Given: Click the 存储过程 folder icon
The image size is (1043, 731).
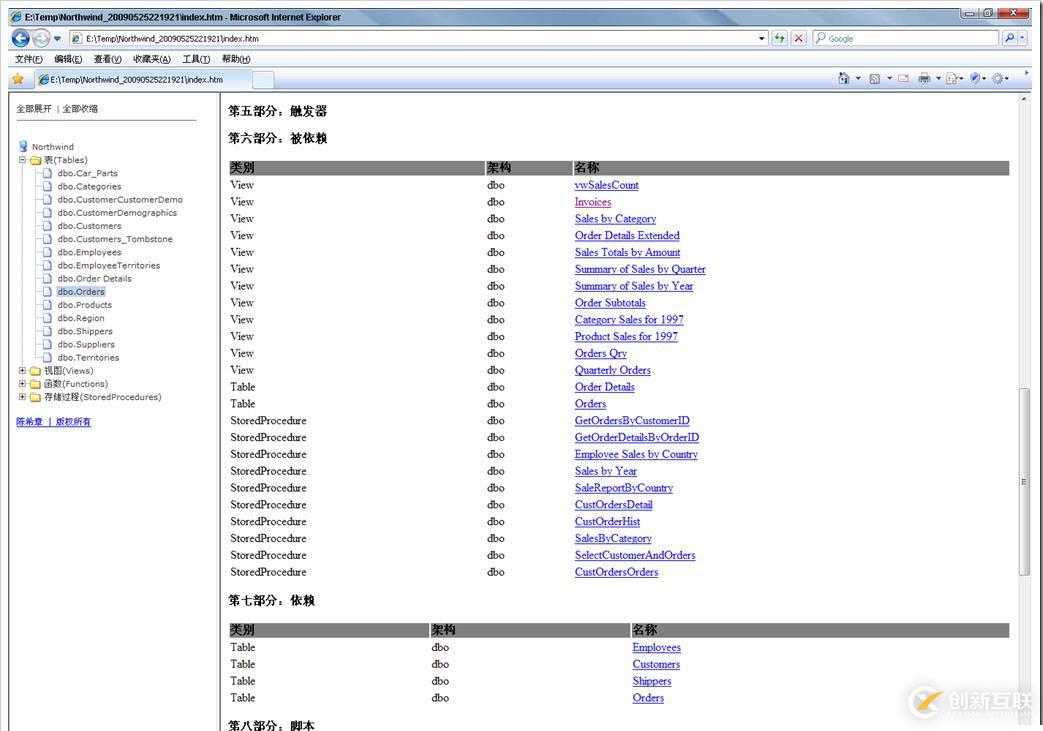Looking at the screenshot, I should point(35,397).
